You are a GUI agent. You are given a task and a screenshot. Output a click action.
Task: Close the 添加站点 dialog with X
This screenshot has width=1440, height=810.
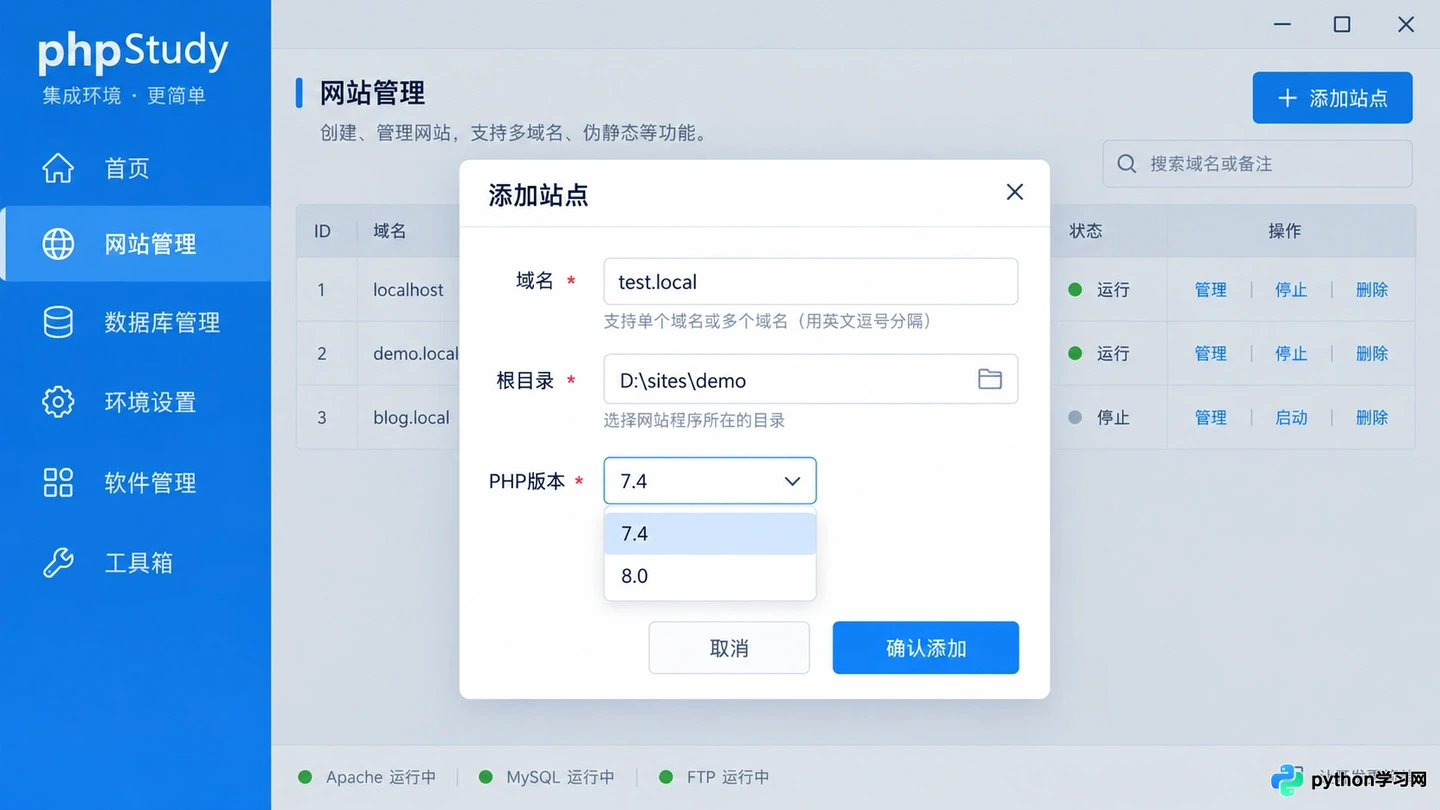click(x=1015, y=192)
